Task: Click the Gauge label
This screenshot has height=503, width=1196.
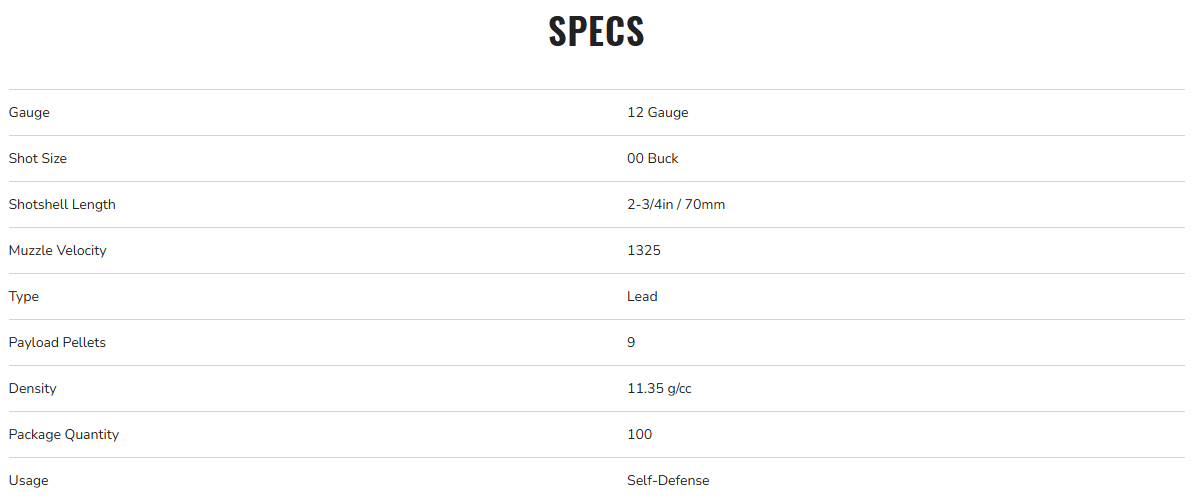Action: (x=29, y=113)
